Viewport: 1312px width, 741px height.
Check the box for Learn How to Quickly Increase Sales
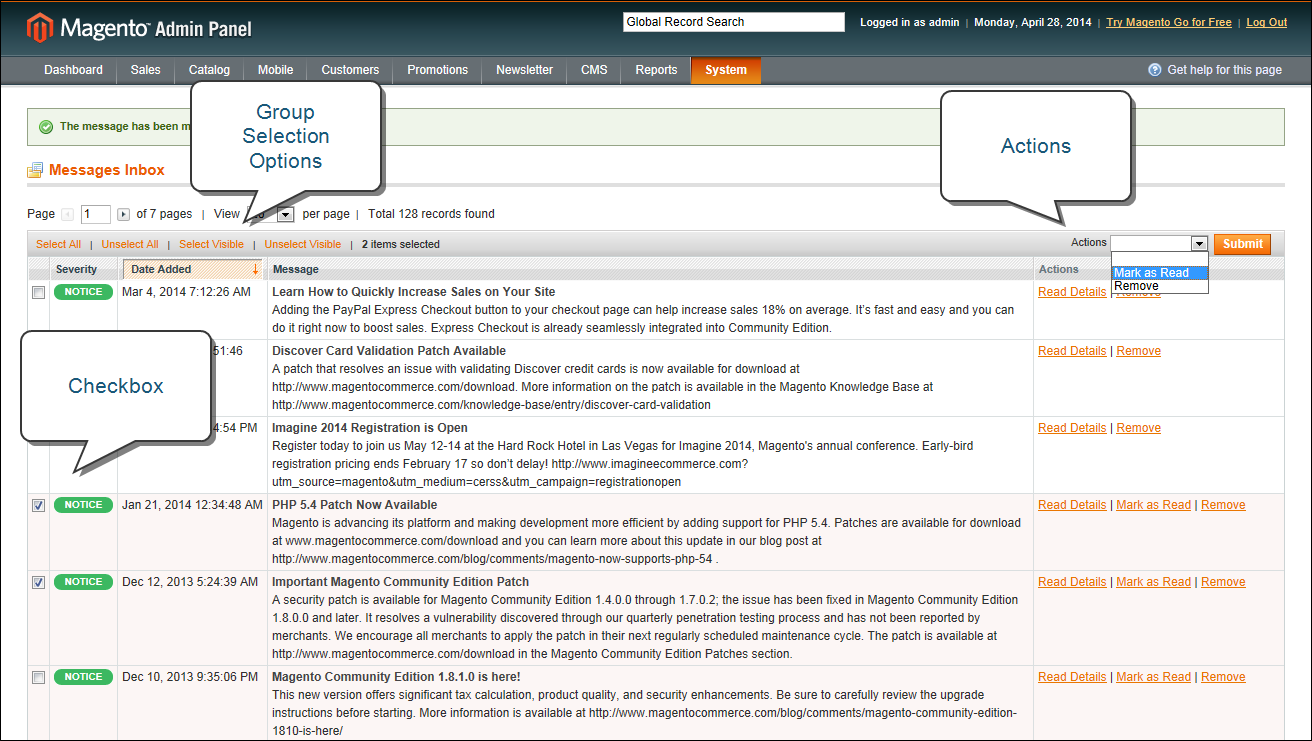pos(38,292)
